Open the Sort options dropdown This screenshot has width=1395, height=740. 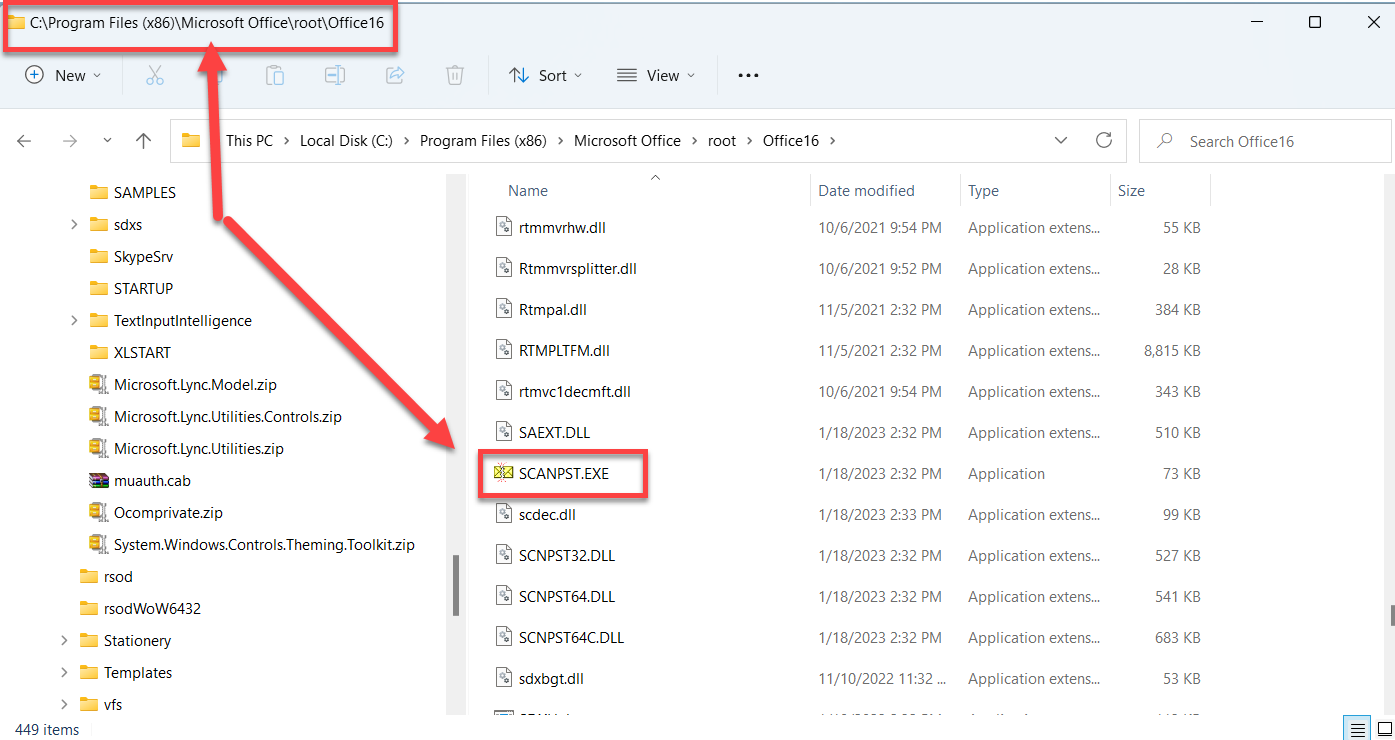546,75
